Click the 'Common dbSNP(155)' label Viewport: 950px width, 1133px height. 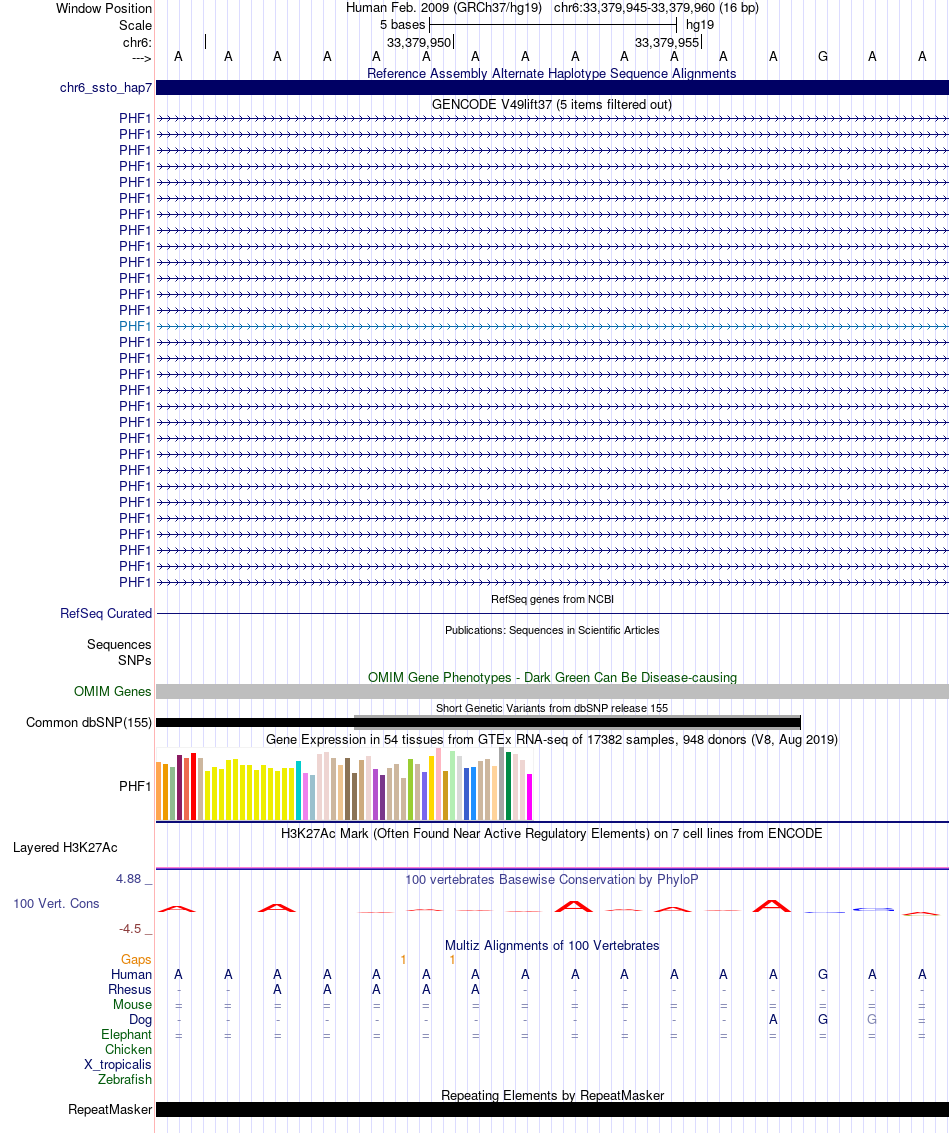tap(89, 723)
